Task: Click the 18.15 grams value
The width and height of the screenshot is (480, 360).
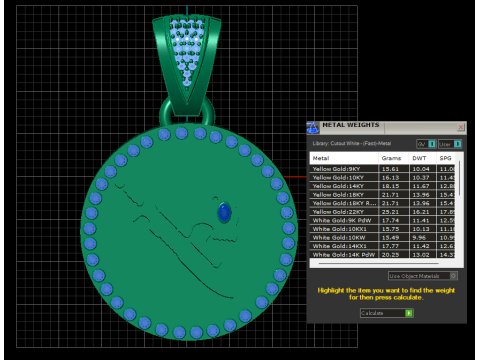Action: (x=390, y=186)
